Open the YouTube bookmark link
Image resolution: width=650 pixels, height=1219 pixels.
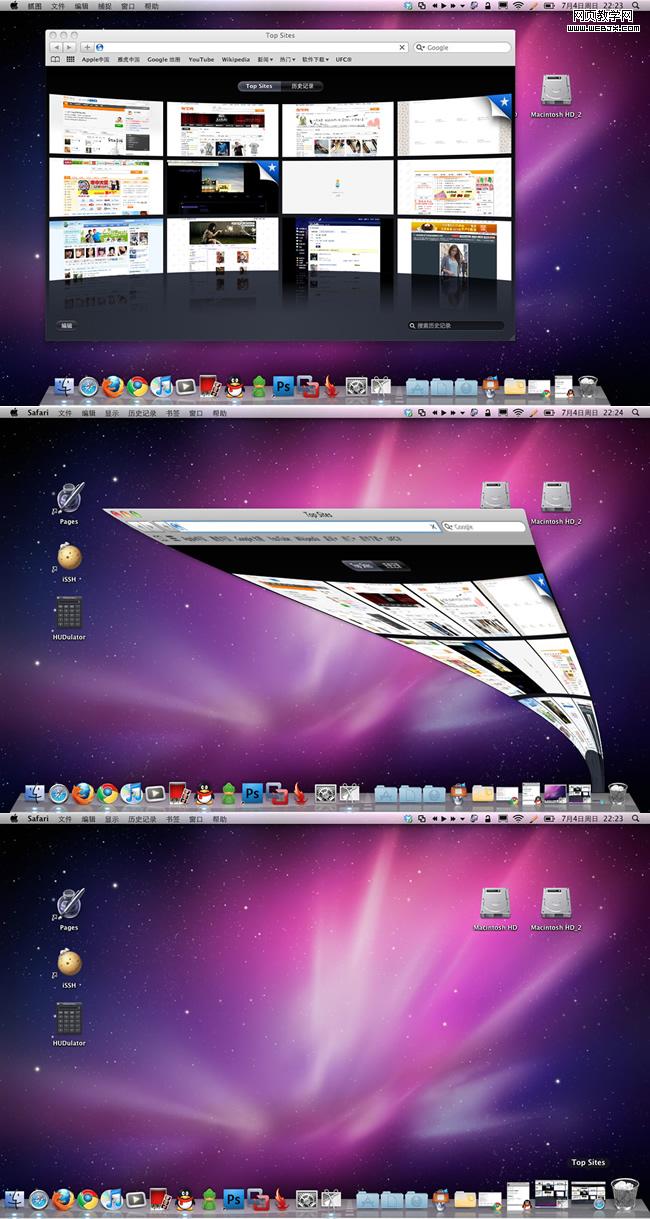coord(201,60)
